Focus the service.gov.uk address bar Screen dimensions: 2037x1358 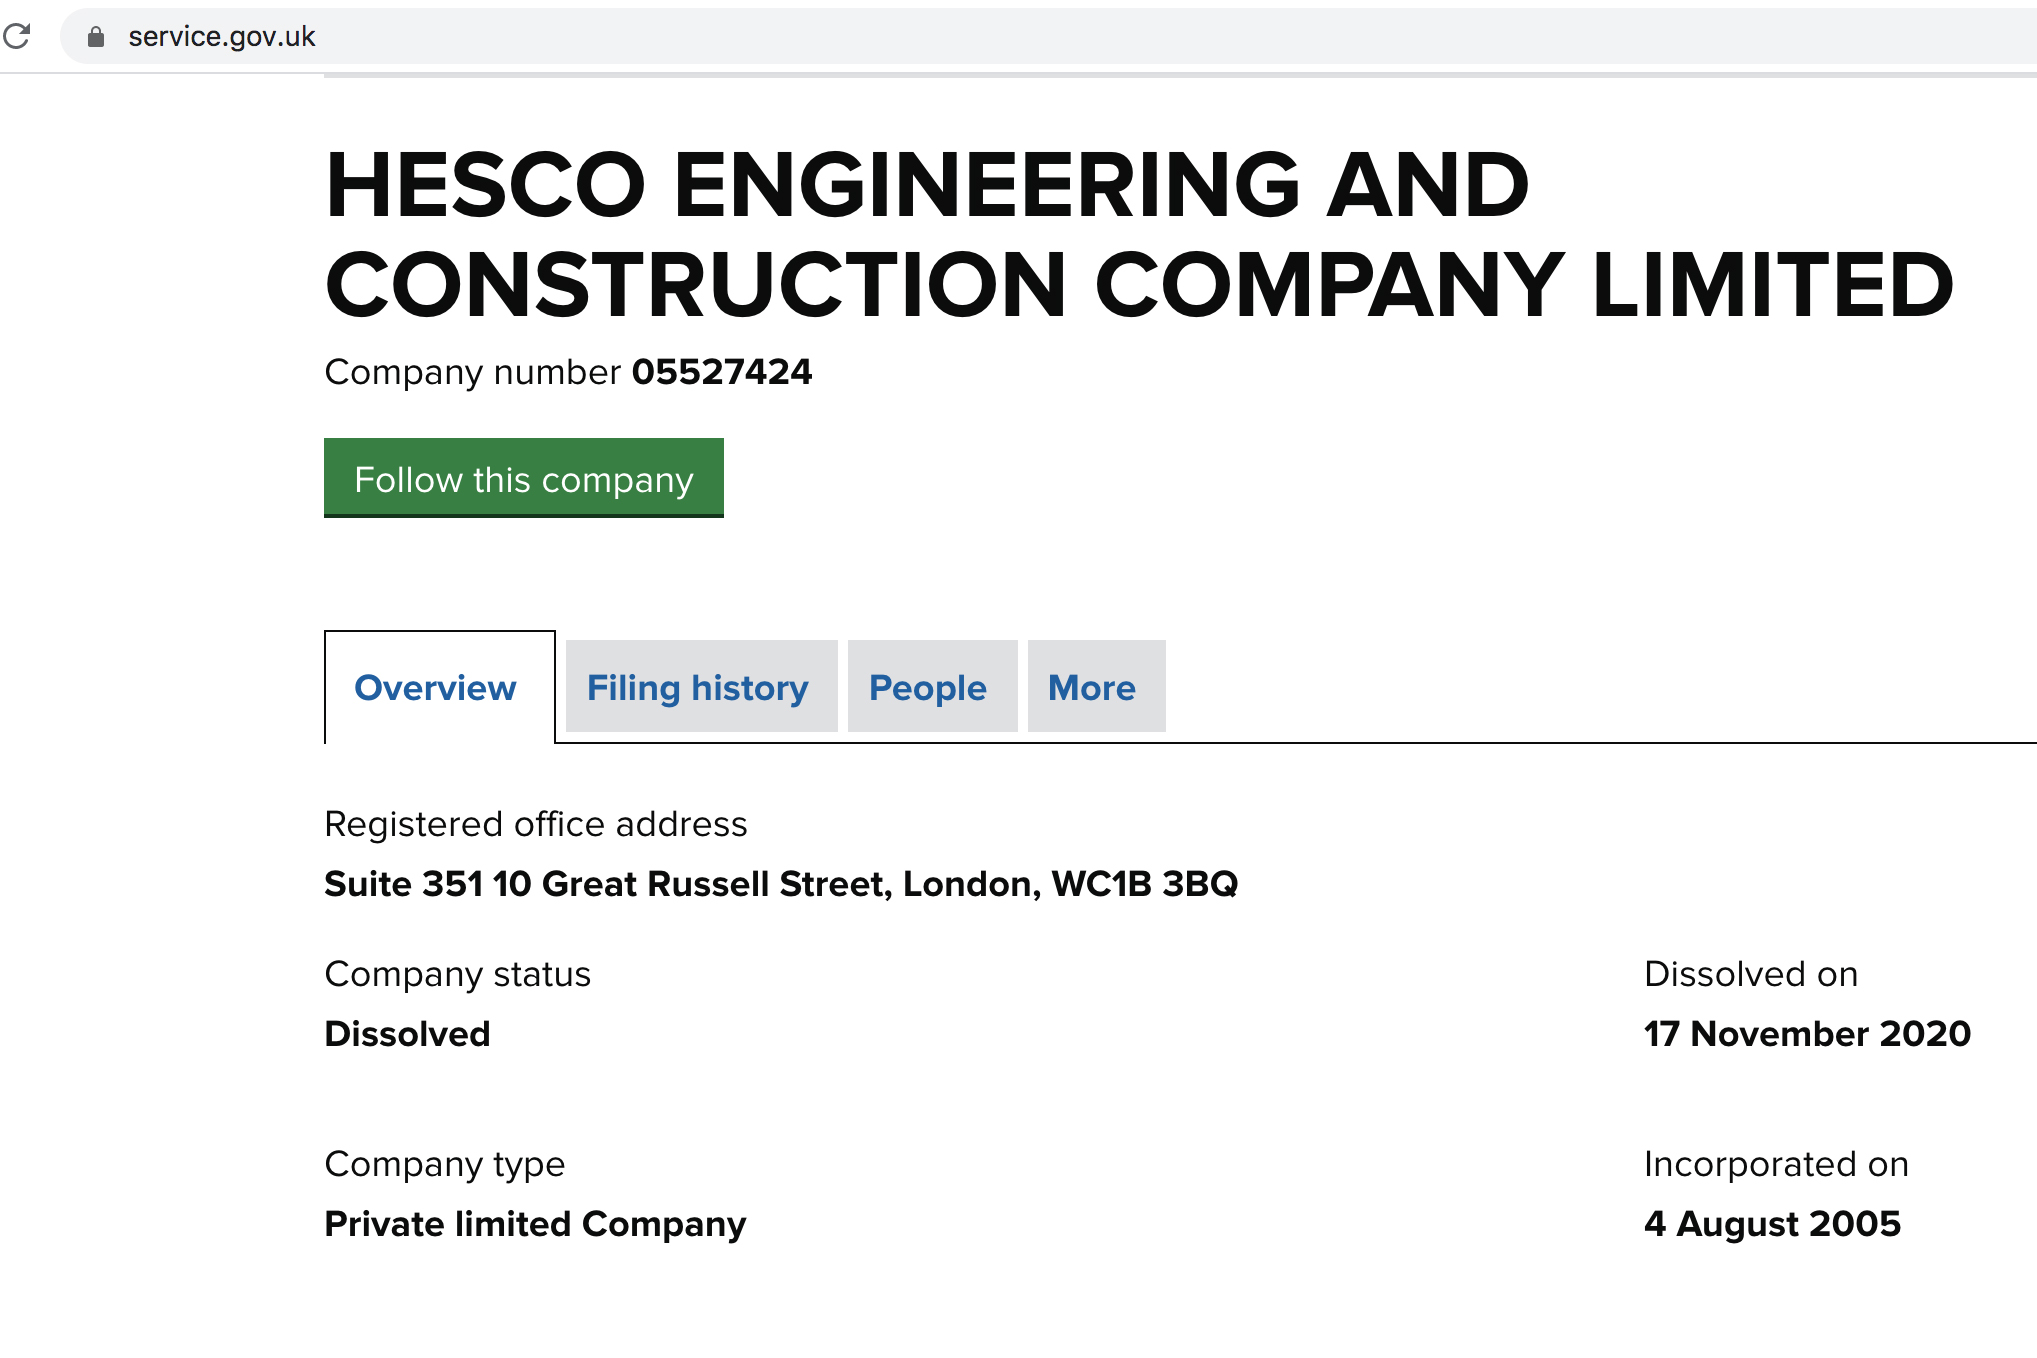700,37
